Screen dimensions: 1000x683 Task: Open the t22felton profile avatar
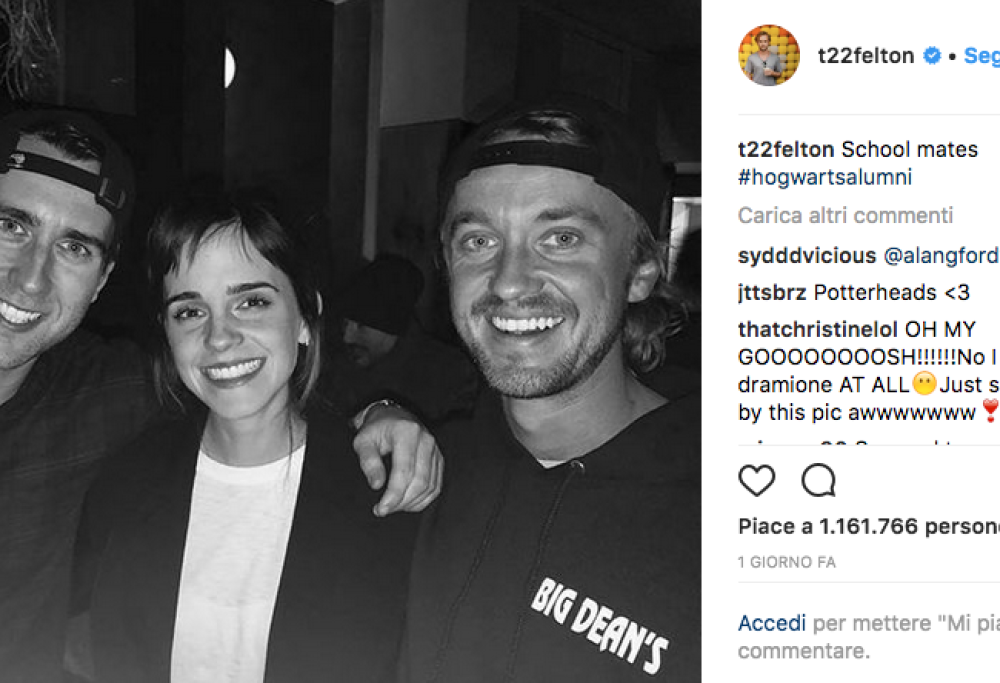pos(768,55)
